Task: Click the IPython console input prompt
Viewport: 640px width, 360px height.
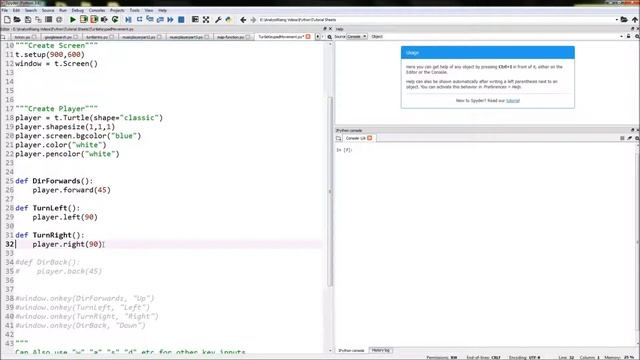Action: point(344,150)
